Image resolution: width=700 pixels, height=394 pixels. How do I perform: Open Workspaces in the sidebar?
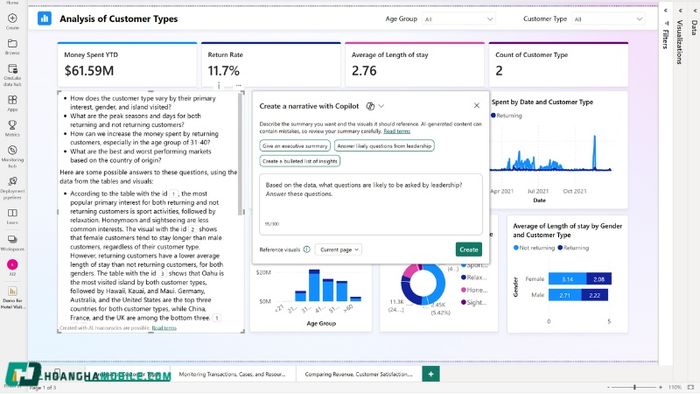coord(12,243)
